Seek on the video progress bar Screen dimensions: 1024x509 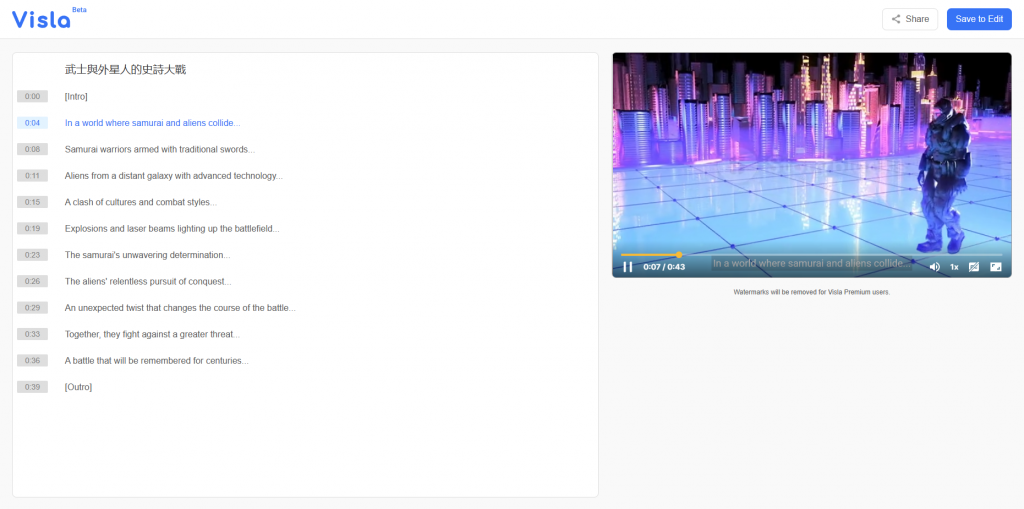click(811, 254)
